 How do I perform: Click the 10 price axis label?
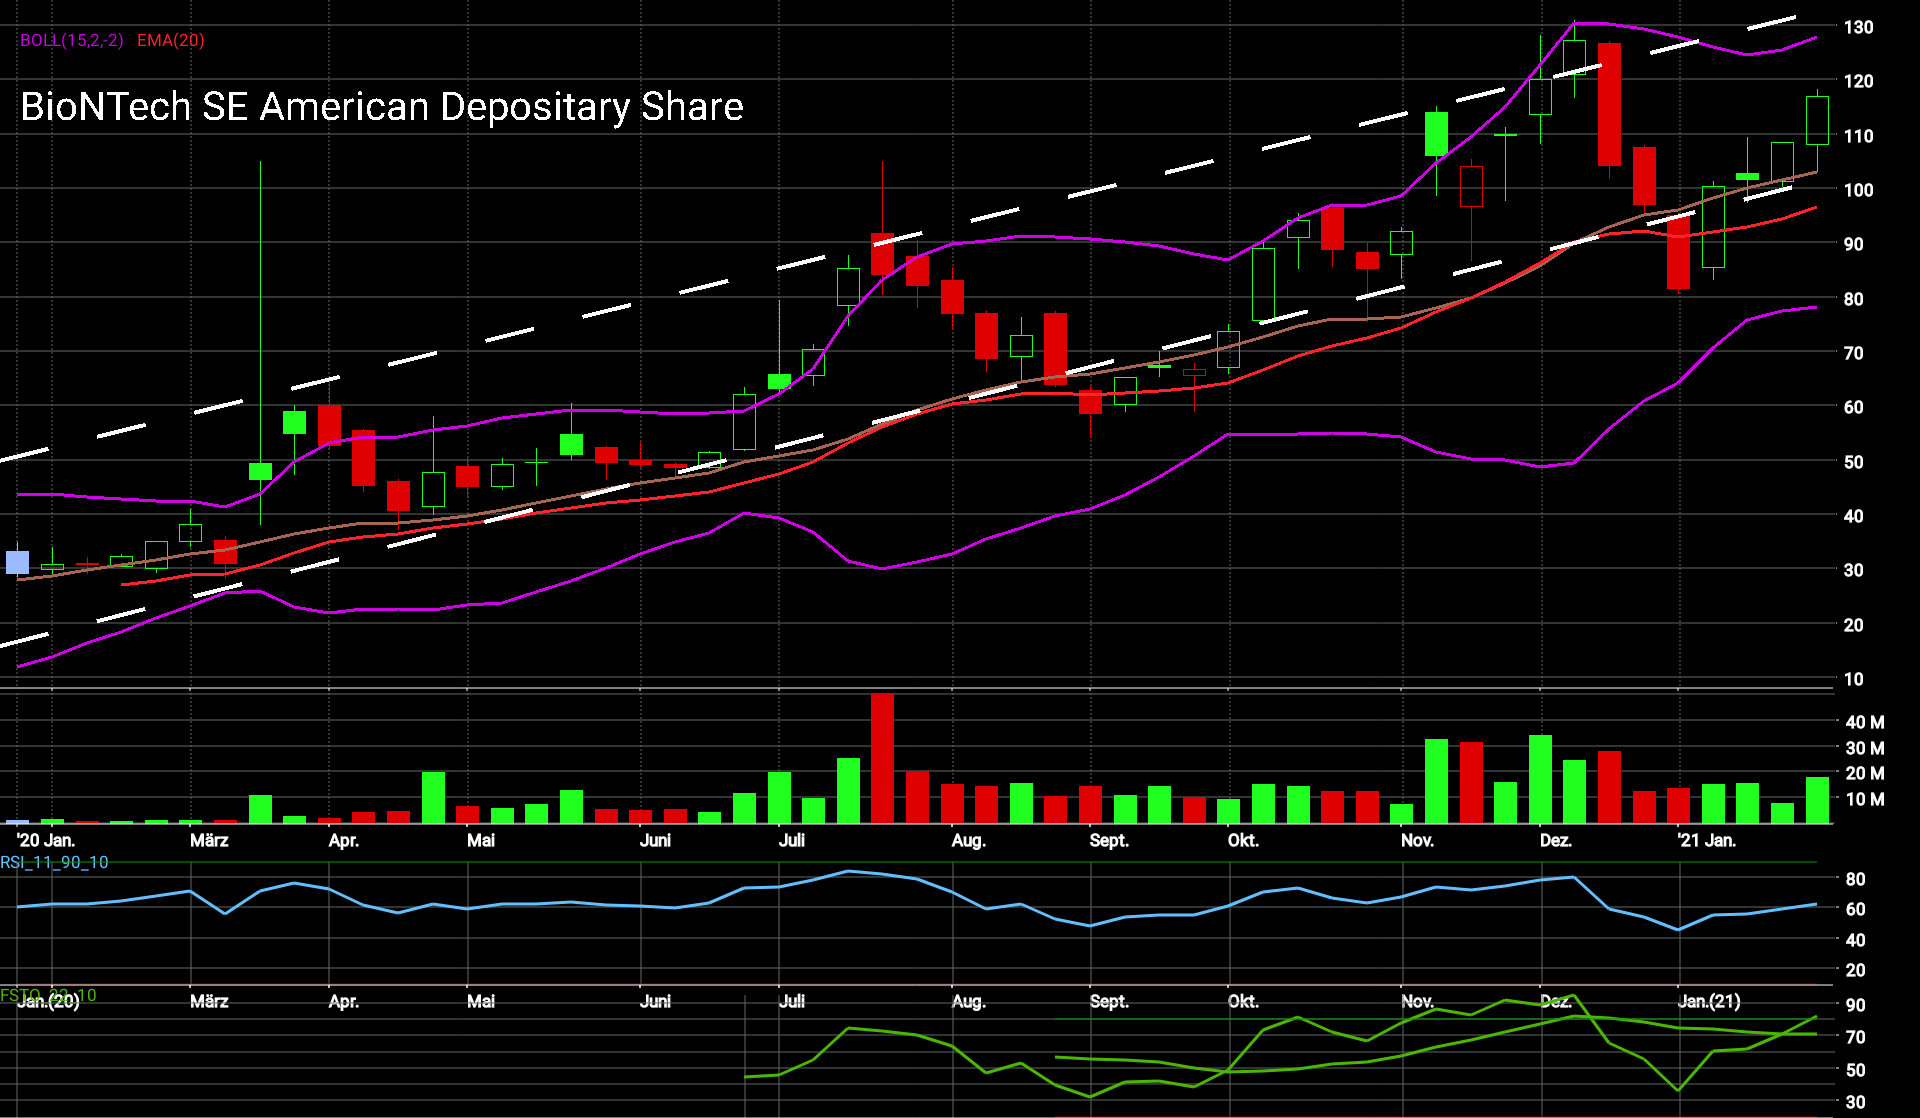coord(1853,679)
